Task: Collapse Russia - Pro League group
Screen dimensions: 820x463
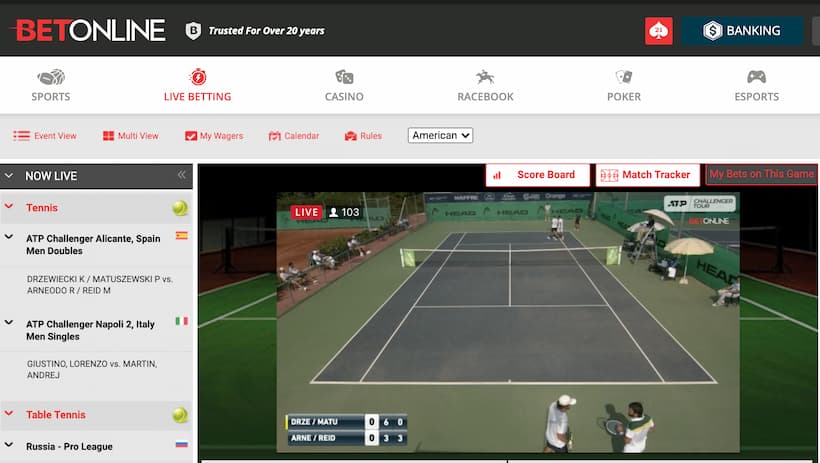Action: 9,445
